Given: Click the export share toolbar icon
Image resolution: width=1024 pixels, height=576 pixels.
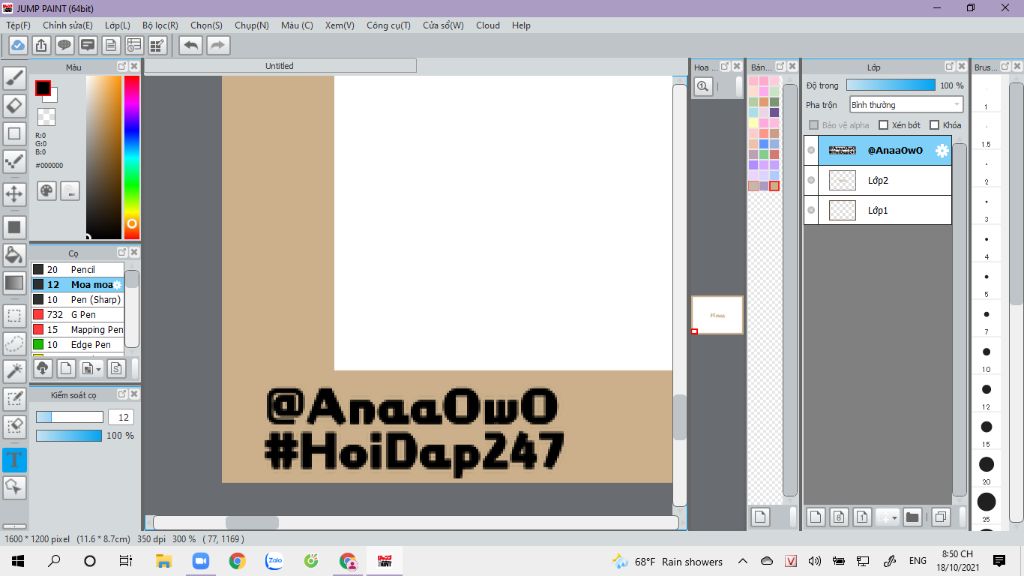Looking at the screenshot, I should [41, 45].
